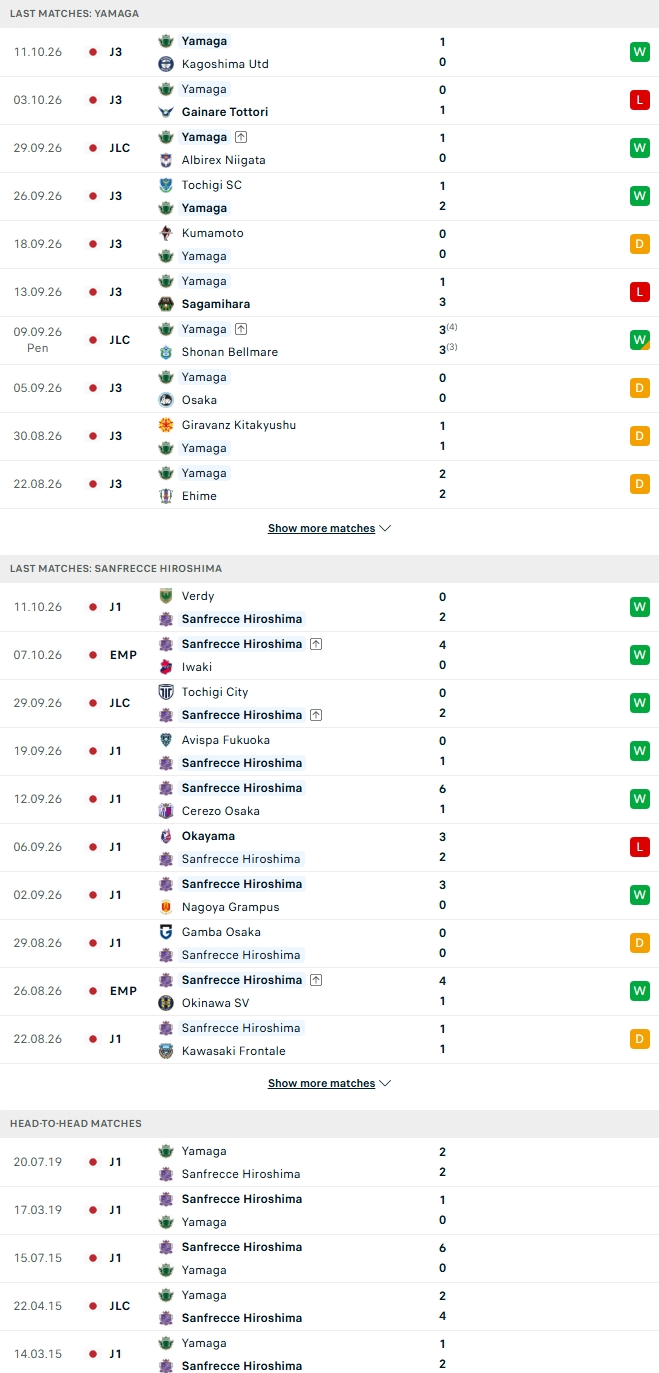Image resolution: width=659 pixels, height=1373 pixels.
Task: Open the Kawasaki Frontale team name
Action: pyautogui.click(x=234, y=1051)
